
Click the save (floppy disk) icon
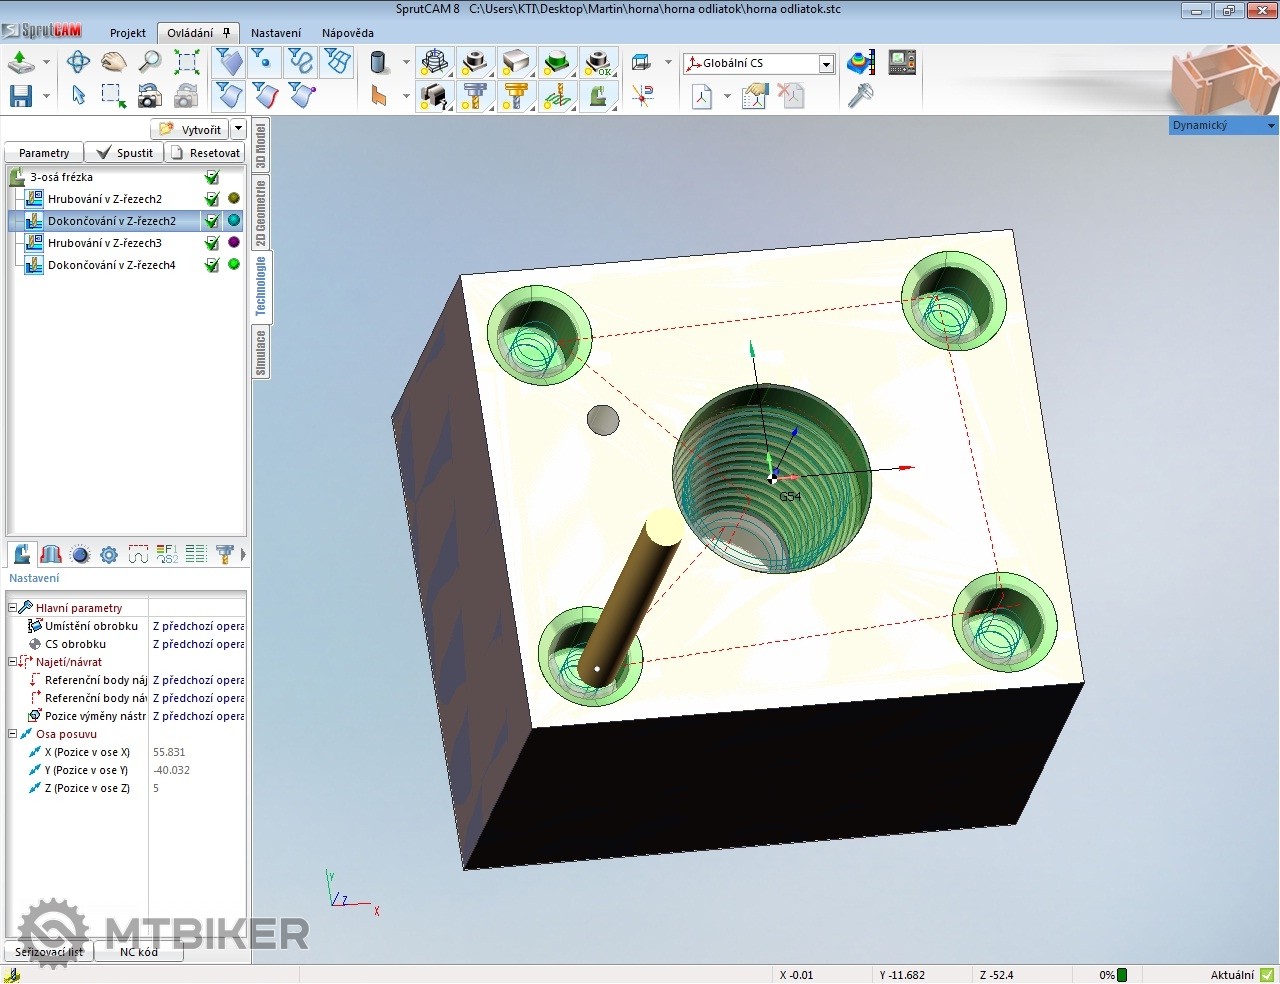[20, 96]
